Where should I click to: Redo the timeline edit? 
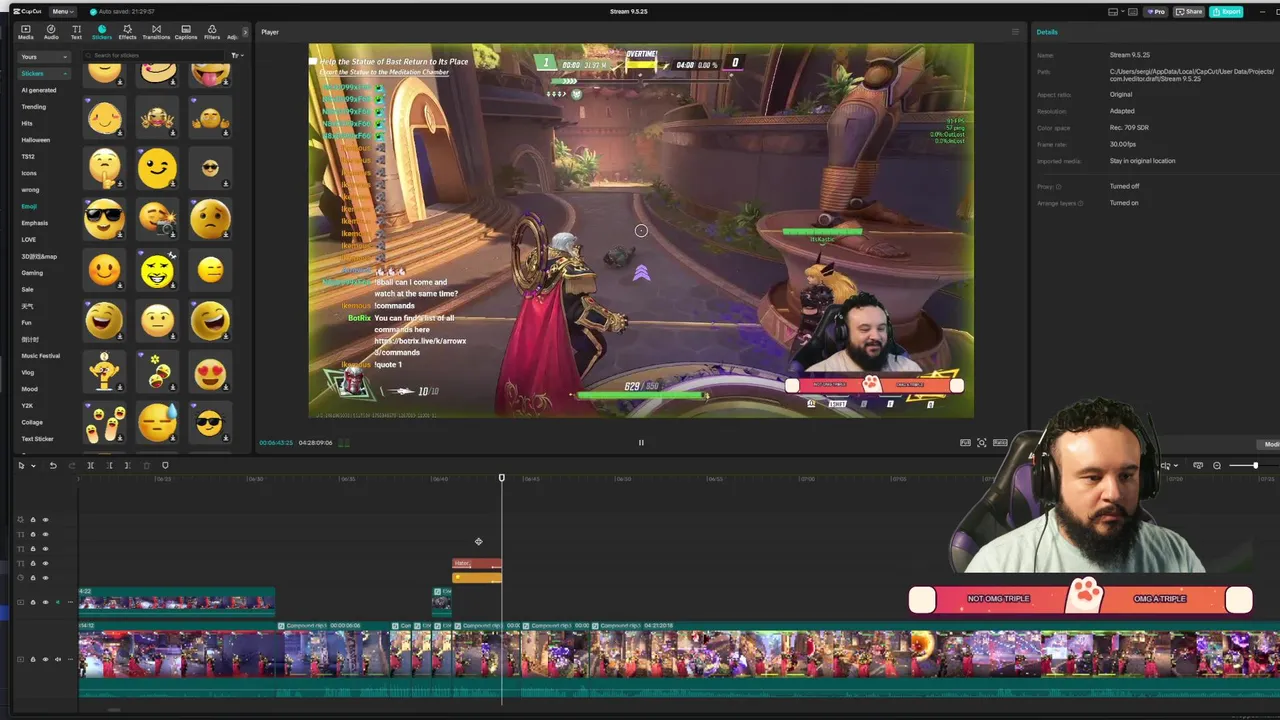[72, 466]
